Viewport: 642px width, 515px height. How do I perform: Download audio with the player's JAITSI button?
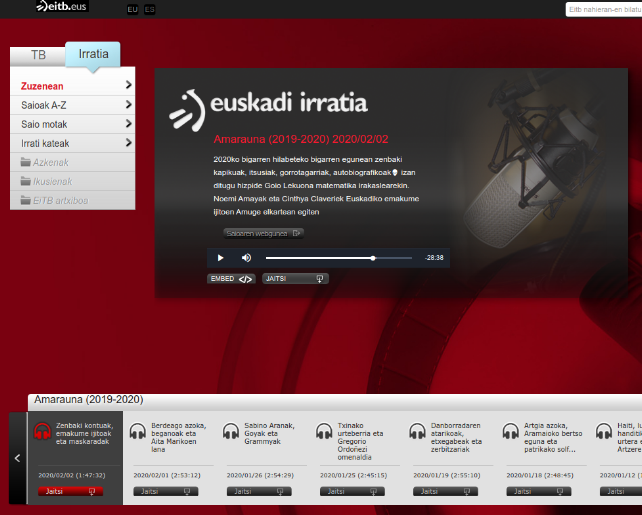[295, 279]
